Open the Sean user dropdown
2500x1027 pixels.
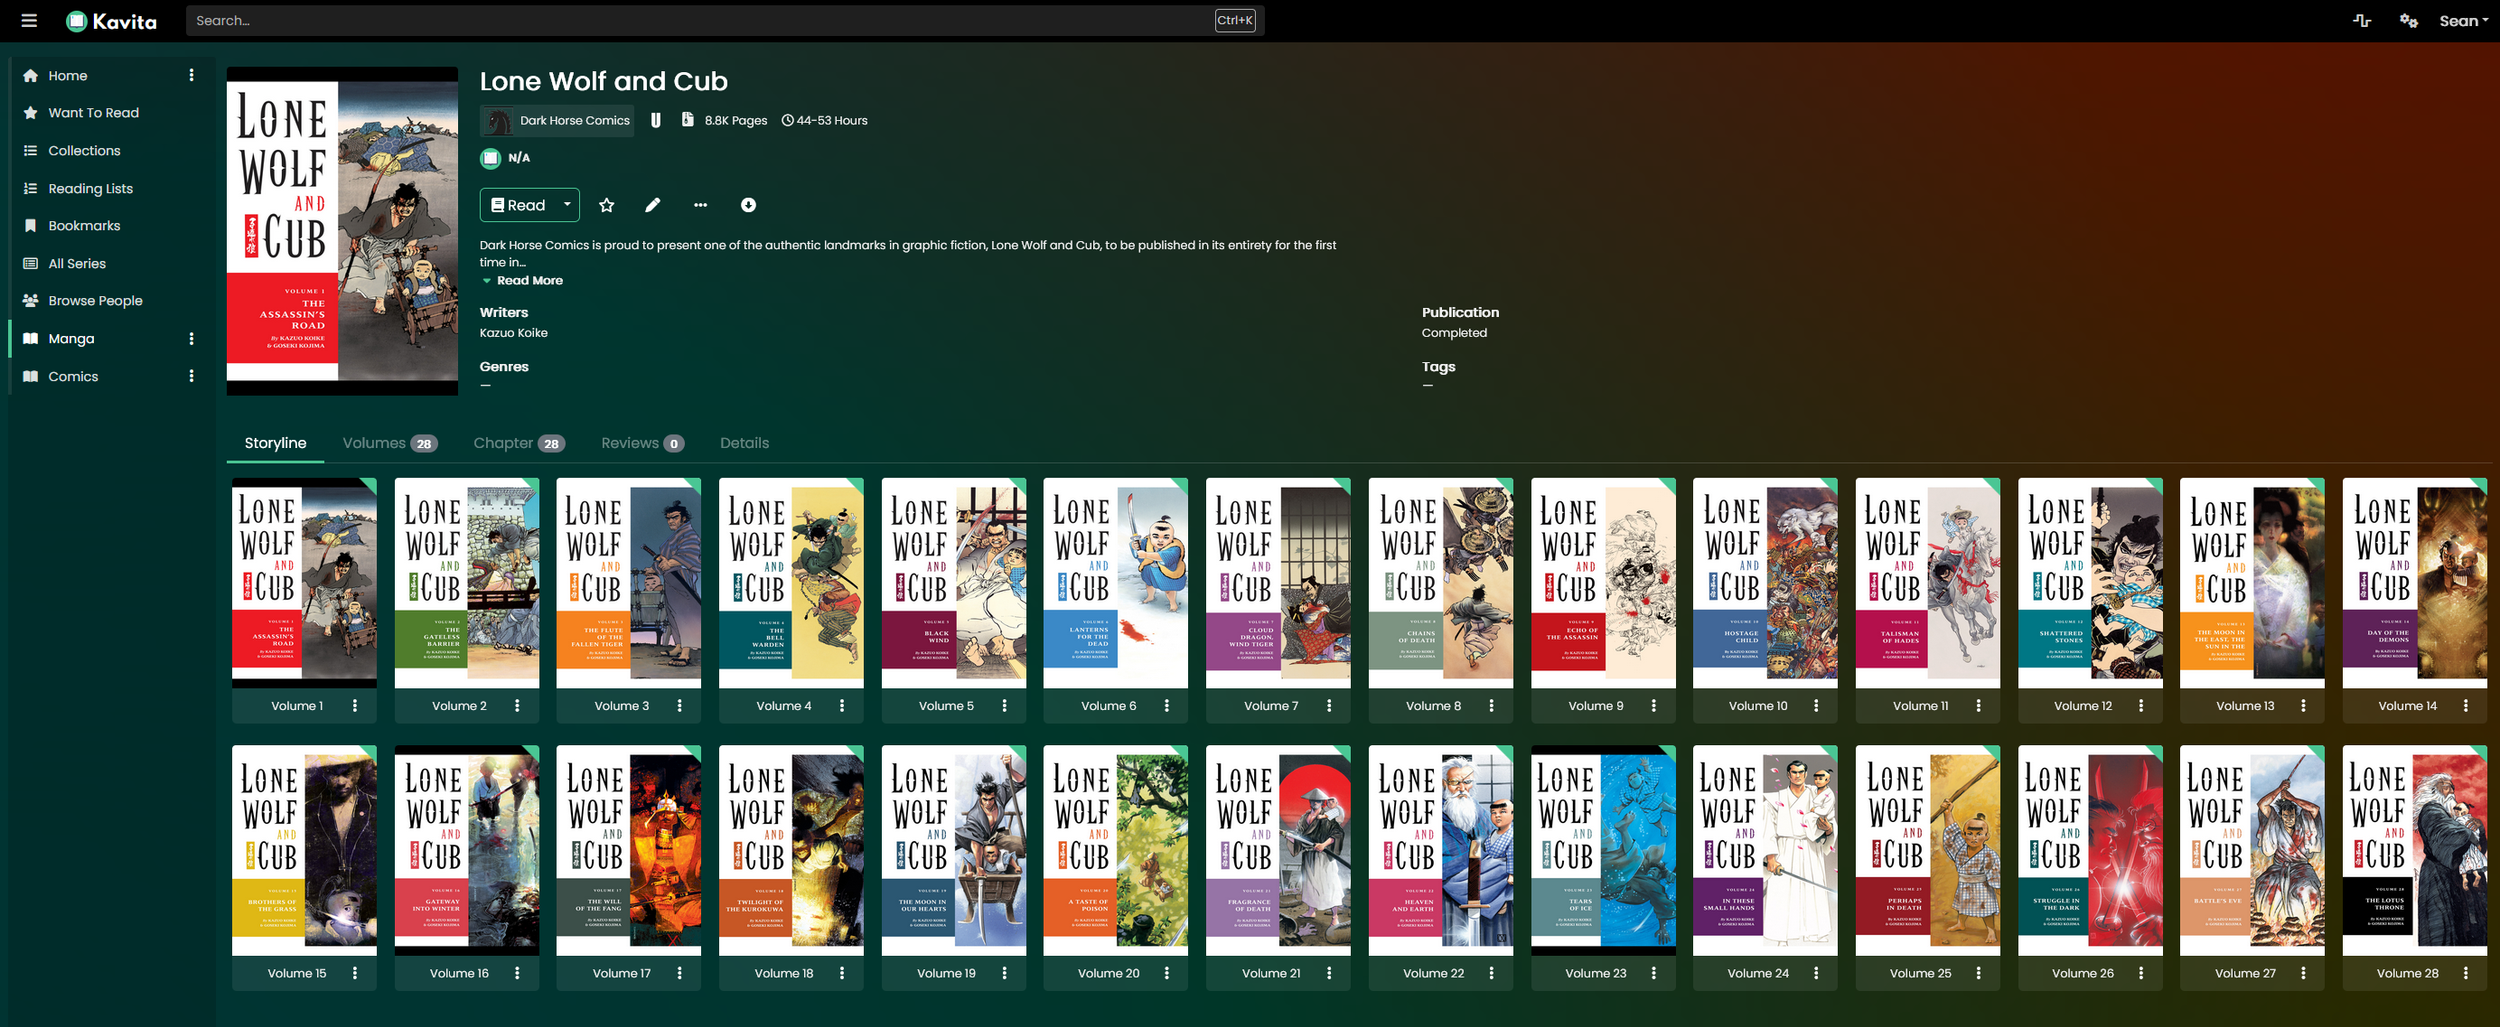(x=2463, y=21)
